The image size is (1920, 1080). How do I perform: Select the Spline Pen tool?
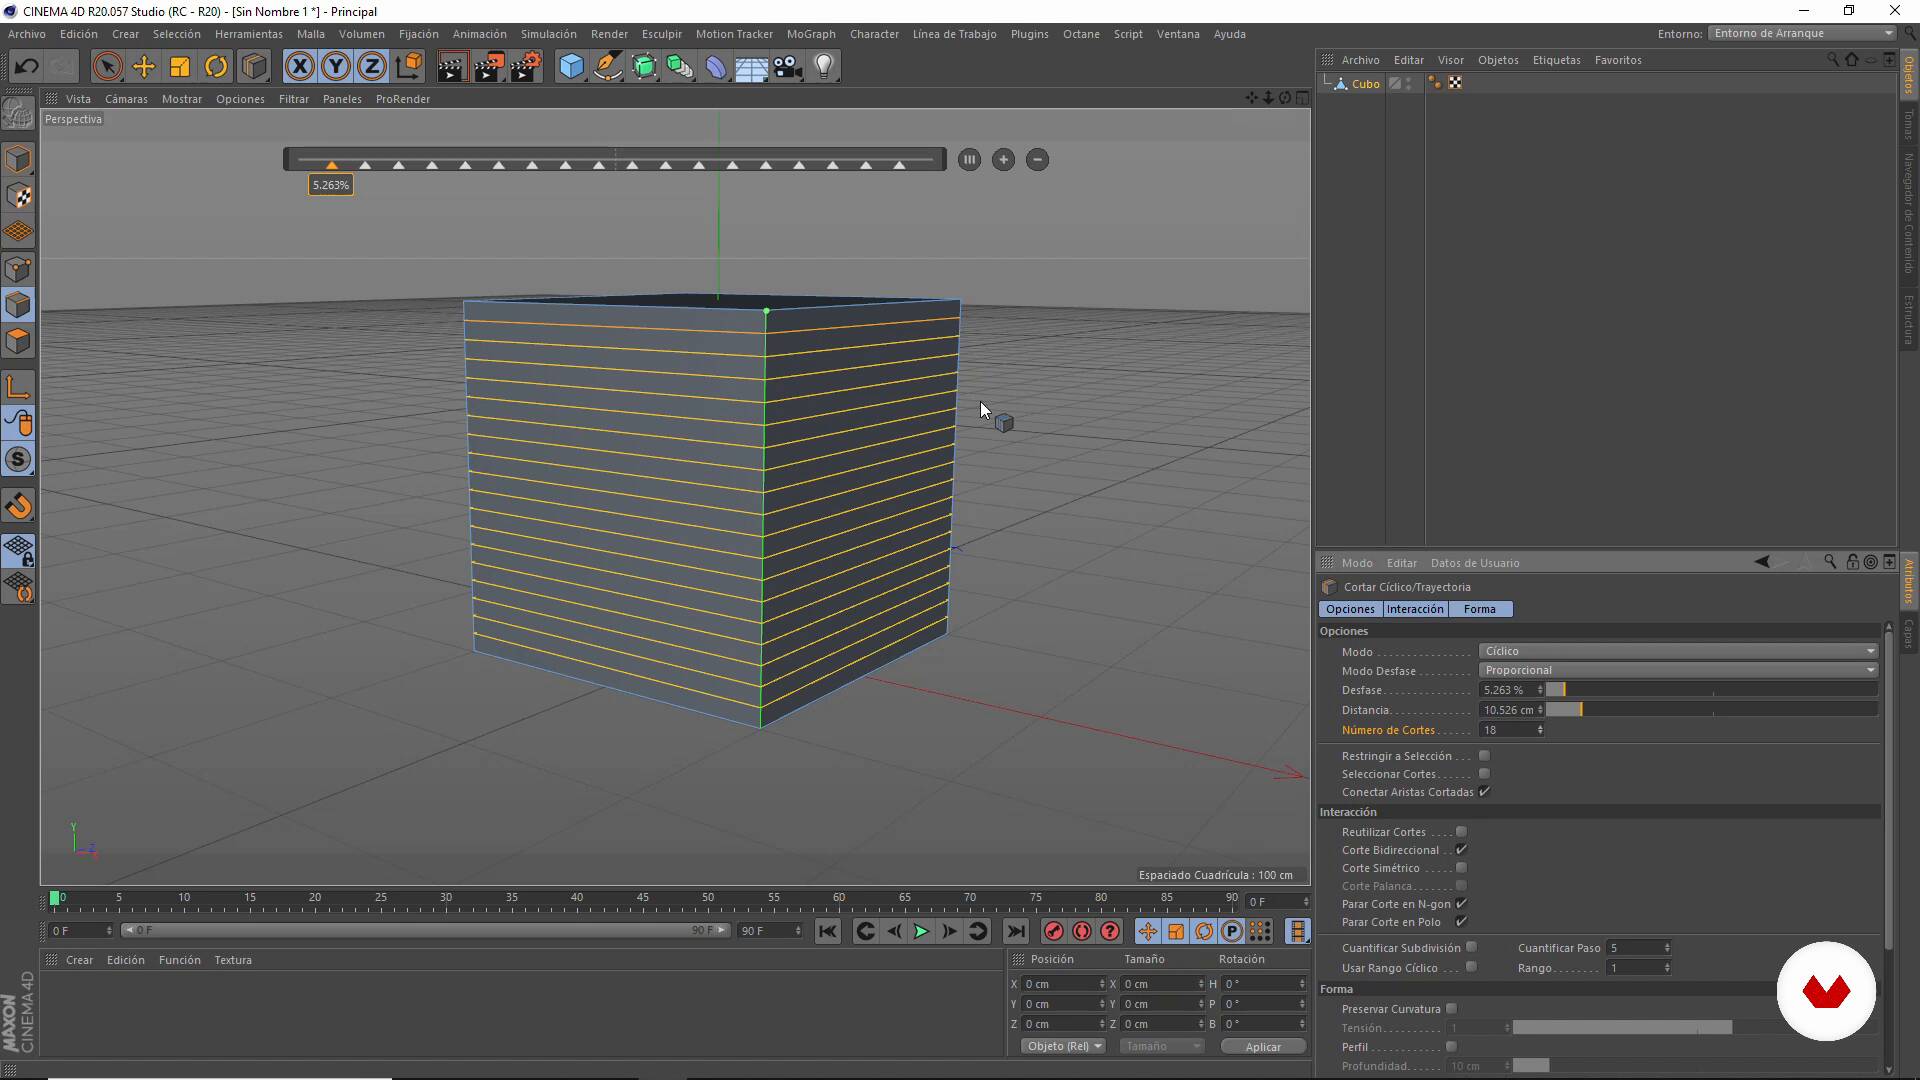tap(607, 67)
